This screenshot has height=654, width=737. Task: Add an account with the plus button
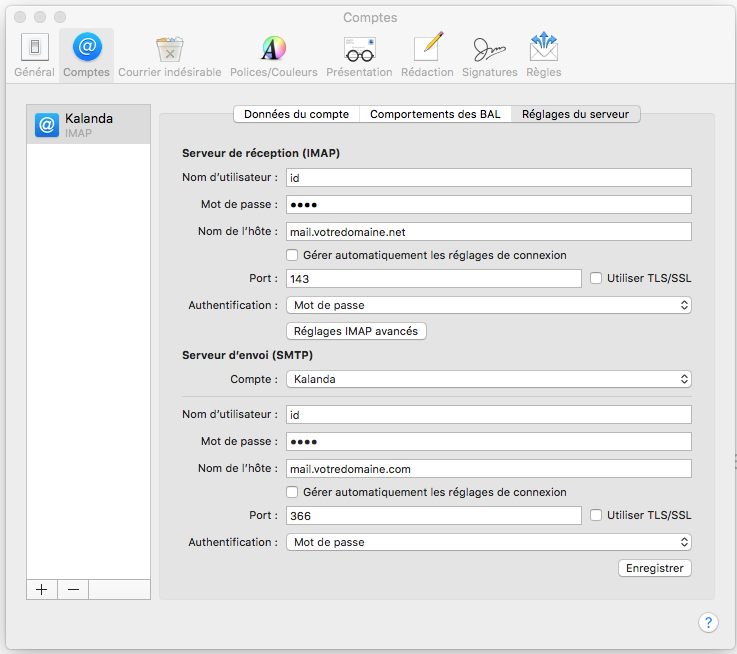click(x=42, y=589)
